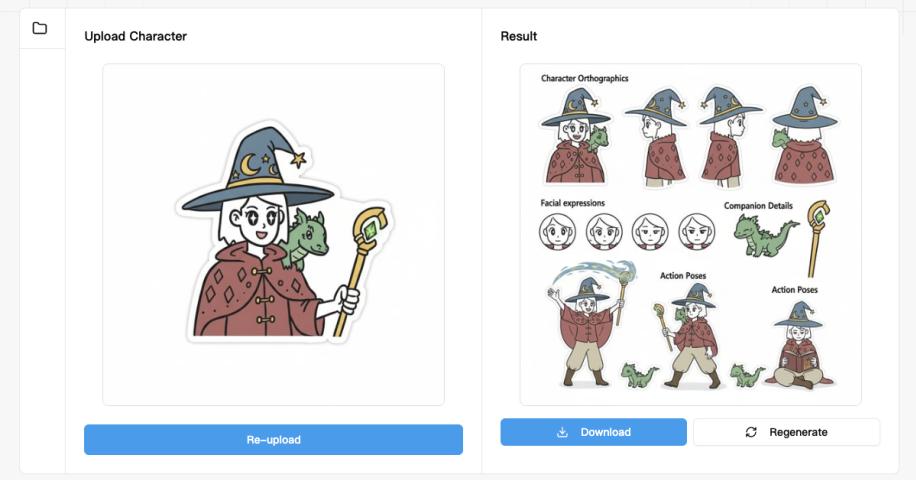Click the staff beside Companion Details
The width and height of the screenshot is (916, 480).
pos(817,238)
